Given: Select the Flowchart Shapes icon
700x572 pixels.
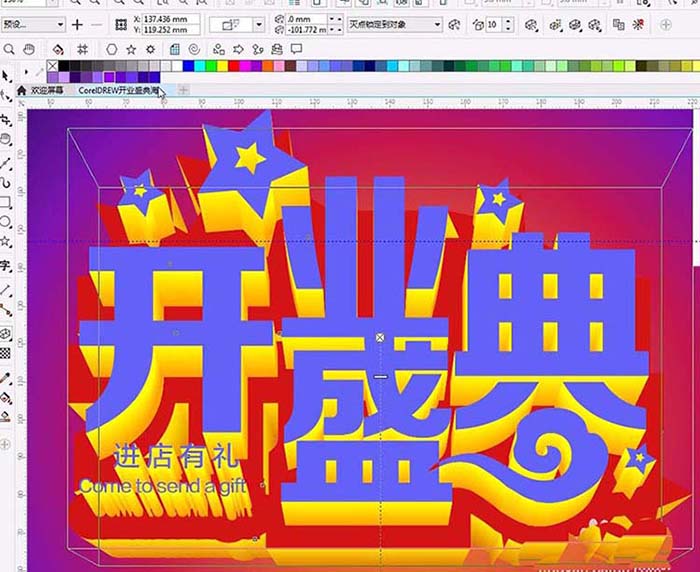Looking at the screenshot, I should 258,49.
